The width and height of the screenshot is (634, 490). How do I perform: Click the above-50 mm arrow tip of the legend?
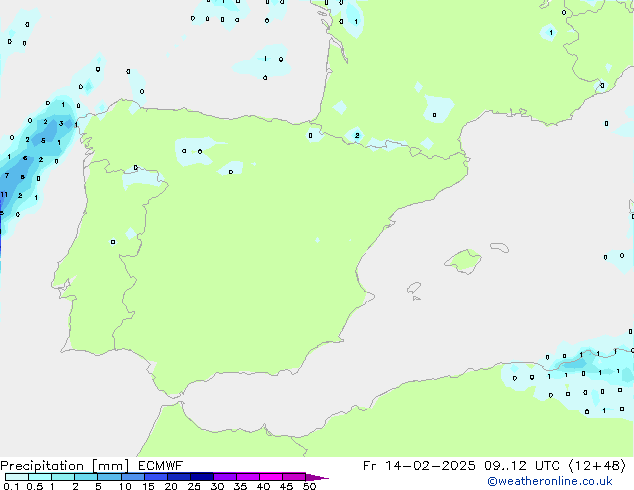click(x=317, y=477)
